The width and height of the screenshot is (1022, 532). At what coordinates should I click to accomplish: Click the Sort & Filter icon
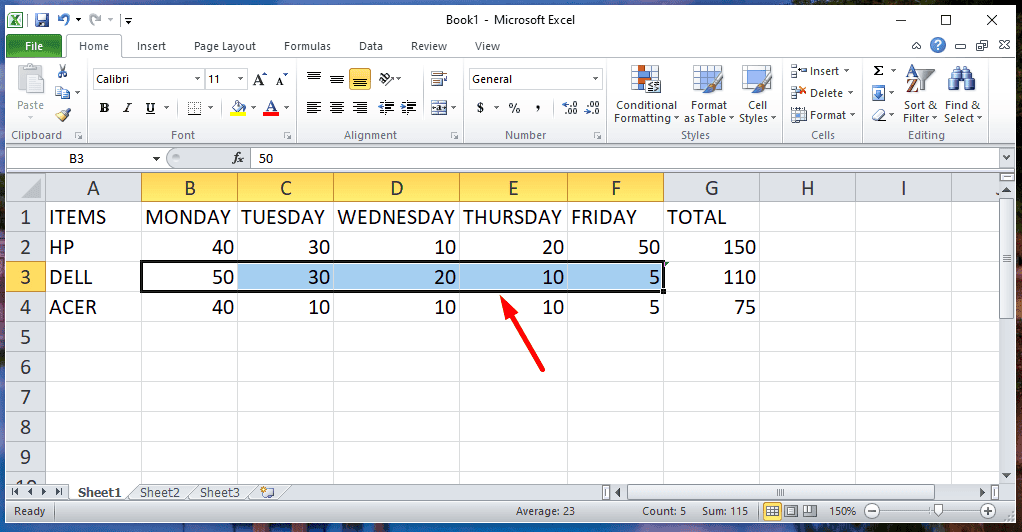(x=920, y=97)
